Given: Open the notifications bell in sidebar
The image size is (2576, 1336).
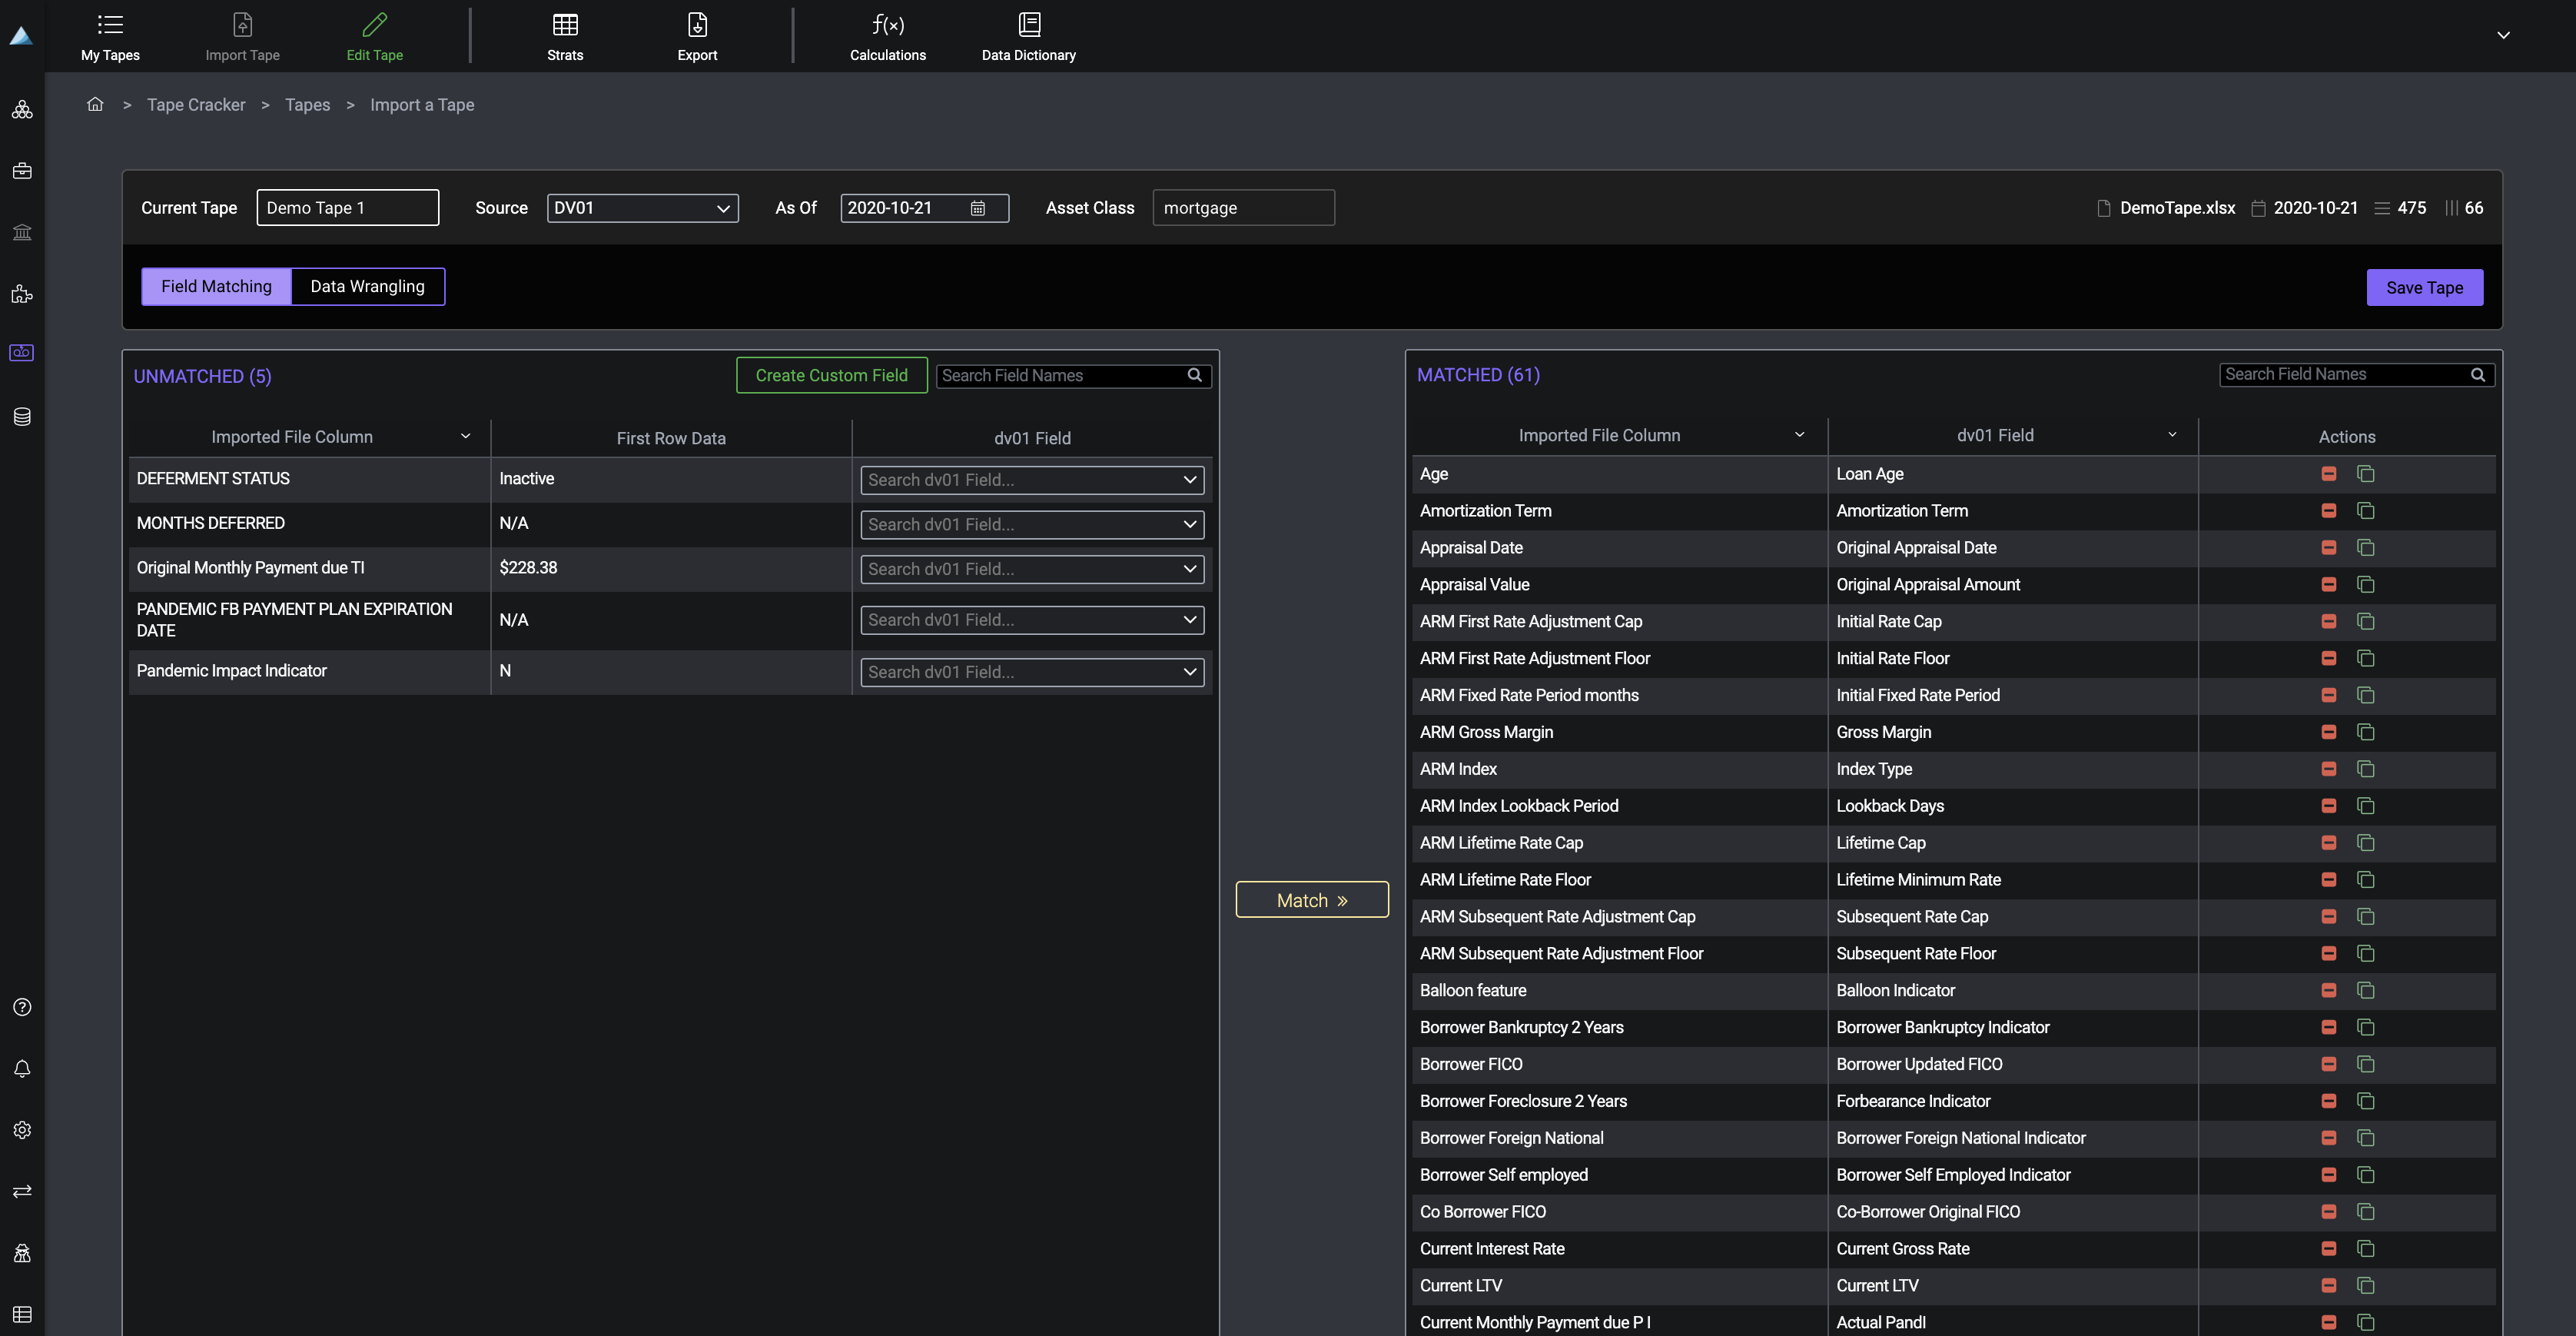Looking at the screenshot, I should tap(22, 1069).
